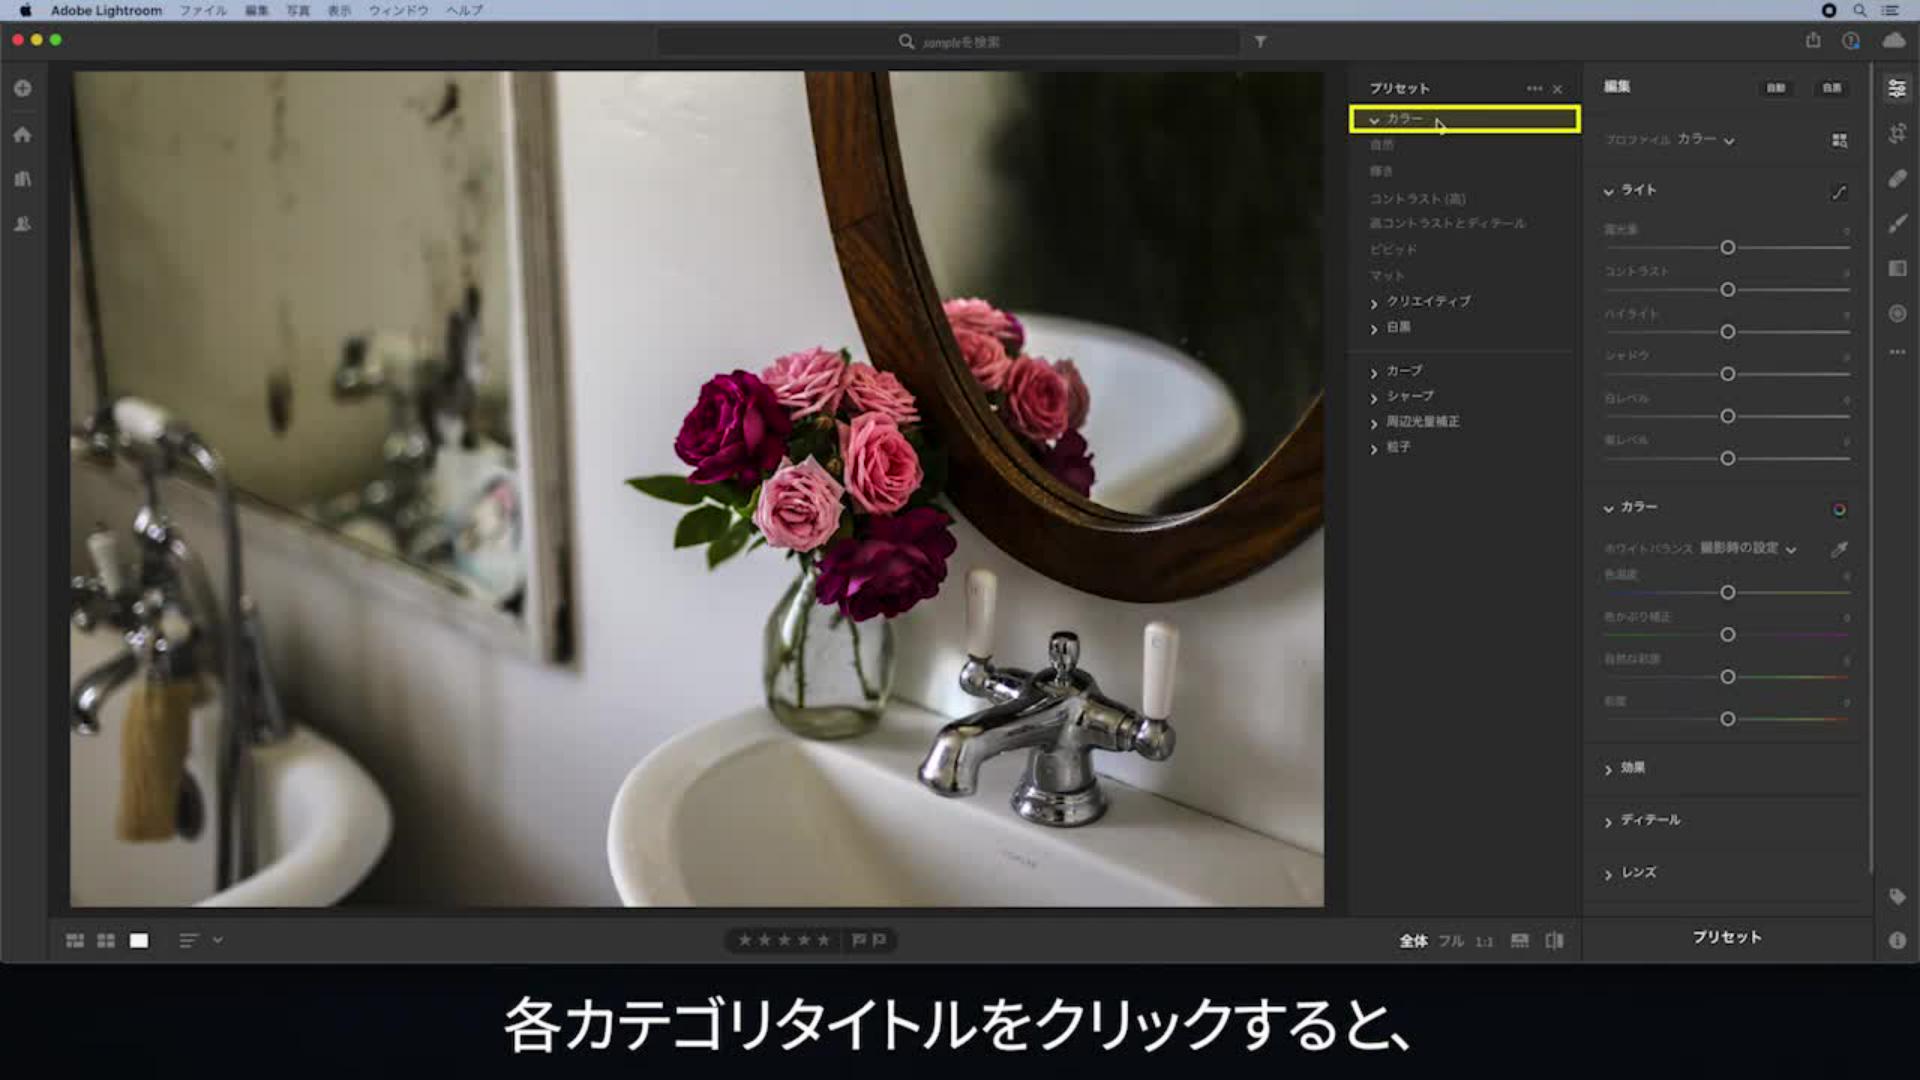Image resolution: width=1920 pixels, height=1080 pixels.
Task: Click the white balance eyedropper
Action: pos(1839,549)
